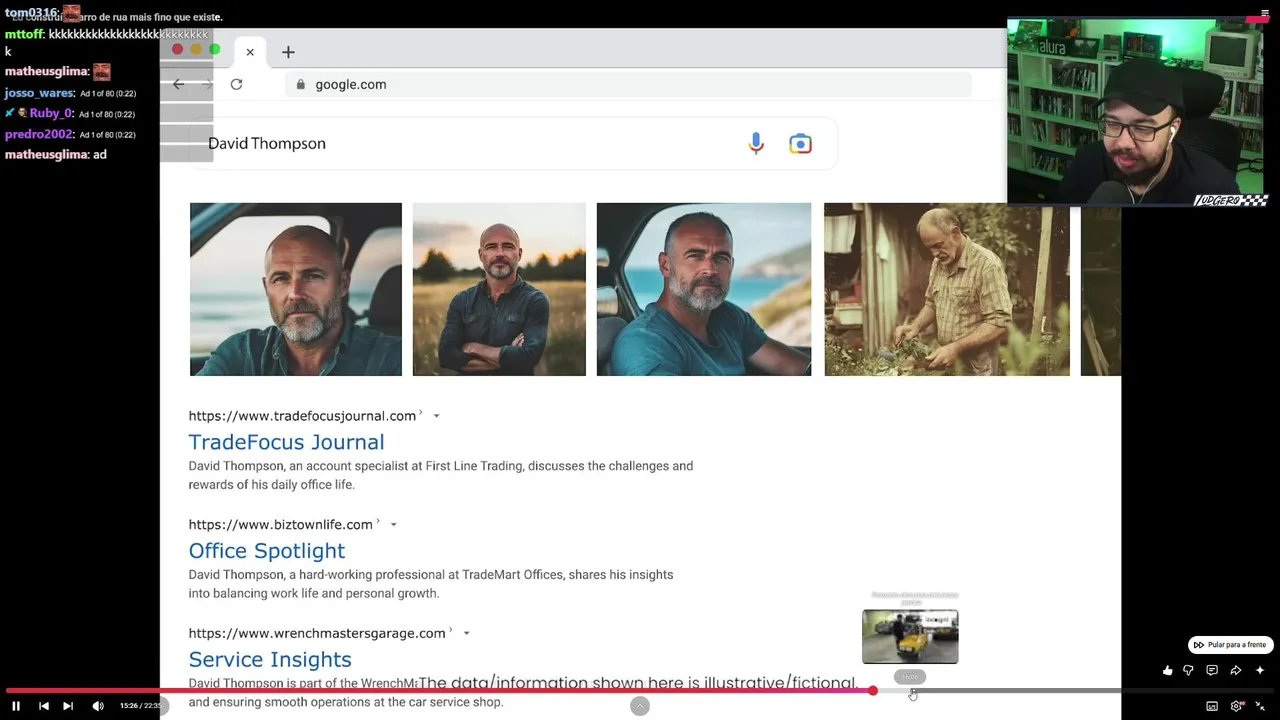Image resolution: width=1280 pixels, height=720 pixels.
Task: Expand dropdown next to wrenchmastersgarage.com URL
Action: pyautogui.click(x=466, y=633)
